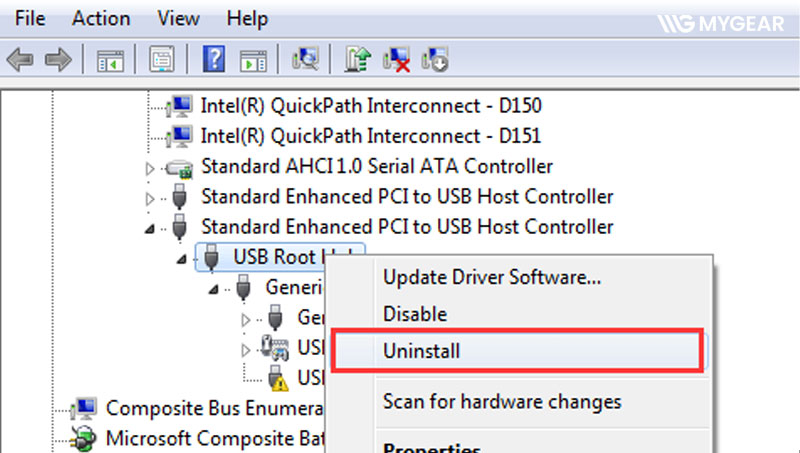Select the USB device icon with yellow warning
The width and height of the screenshot is (800, 453).
pyautogui.click(x=279, y=379)
